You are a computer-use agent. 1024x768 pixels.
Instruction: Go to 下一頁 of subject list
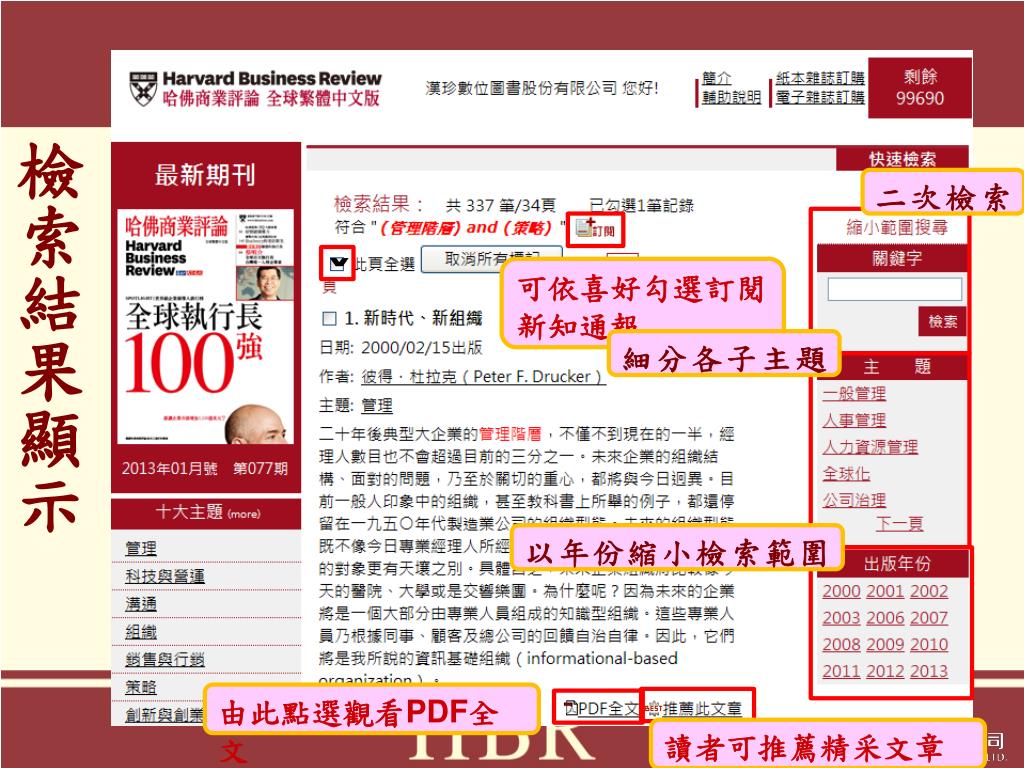[899, 524]
